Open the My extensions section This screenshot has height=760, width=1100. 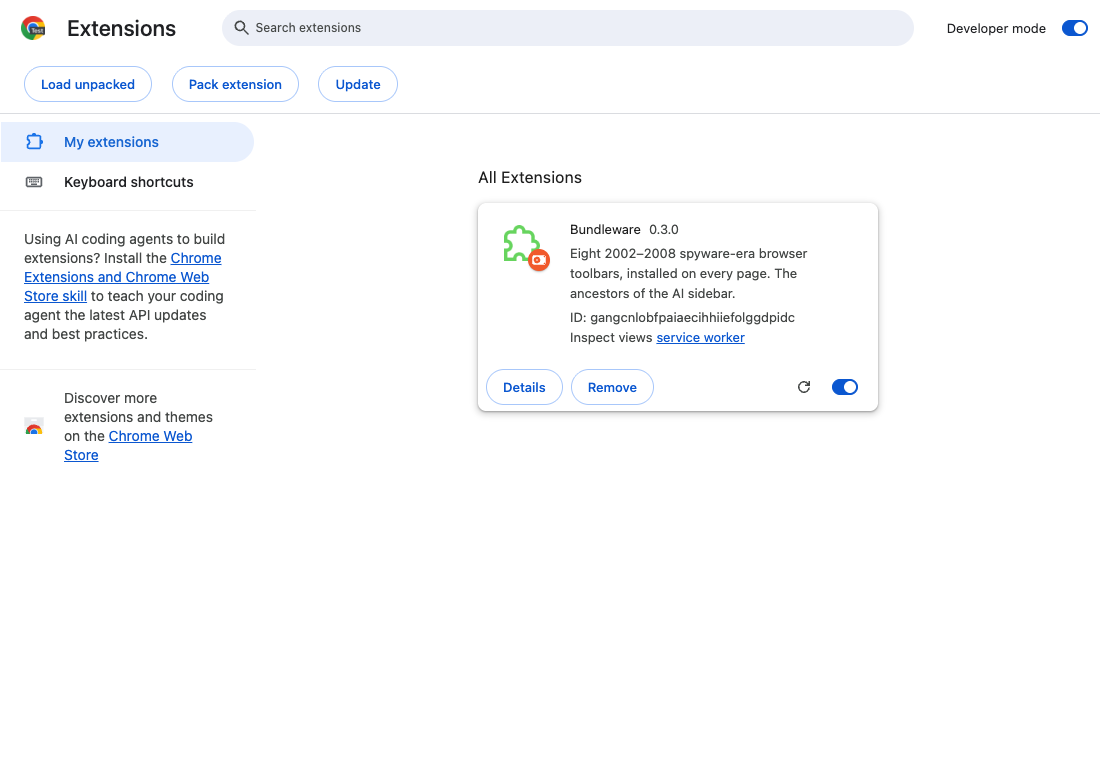coord(127,142)
